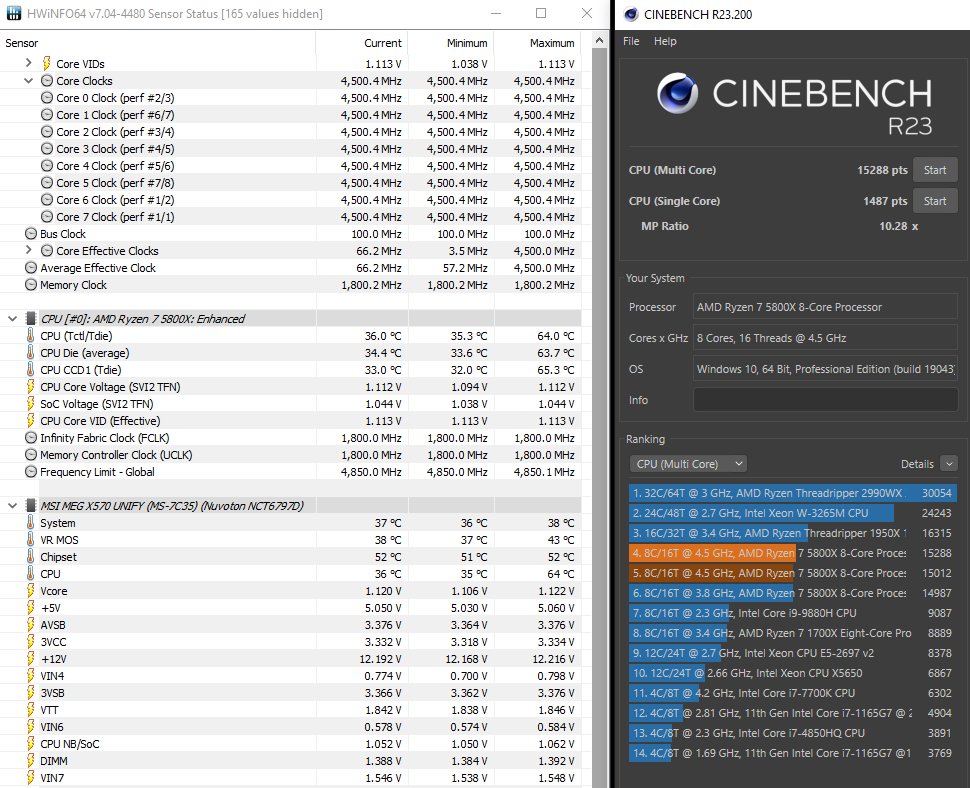Click the Infinity Fabric Clock icon
Screen dimensions: 970x788
[31, 438]
